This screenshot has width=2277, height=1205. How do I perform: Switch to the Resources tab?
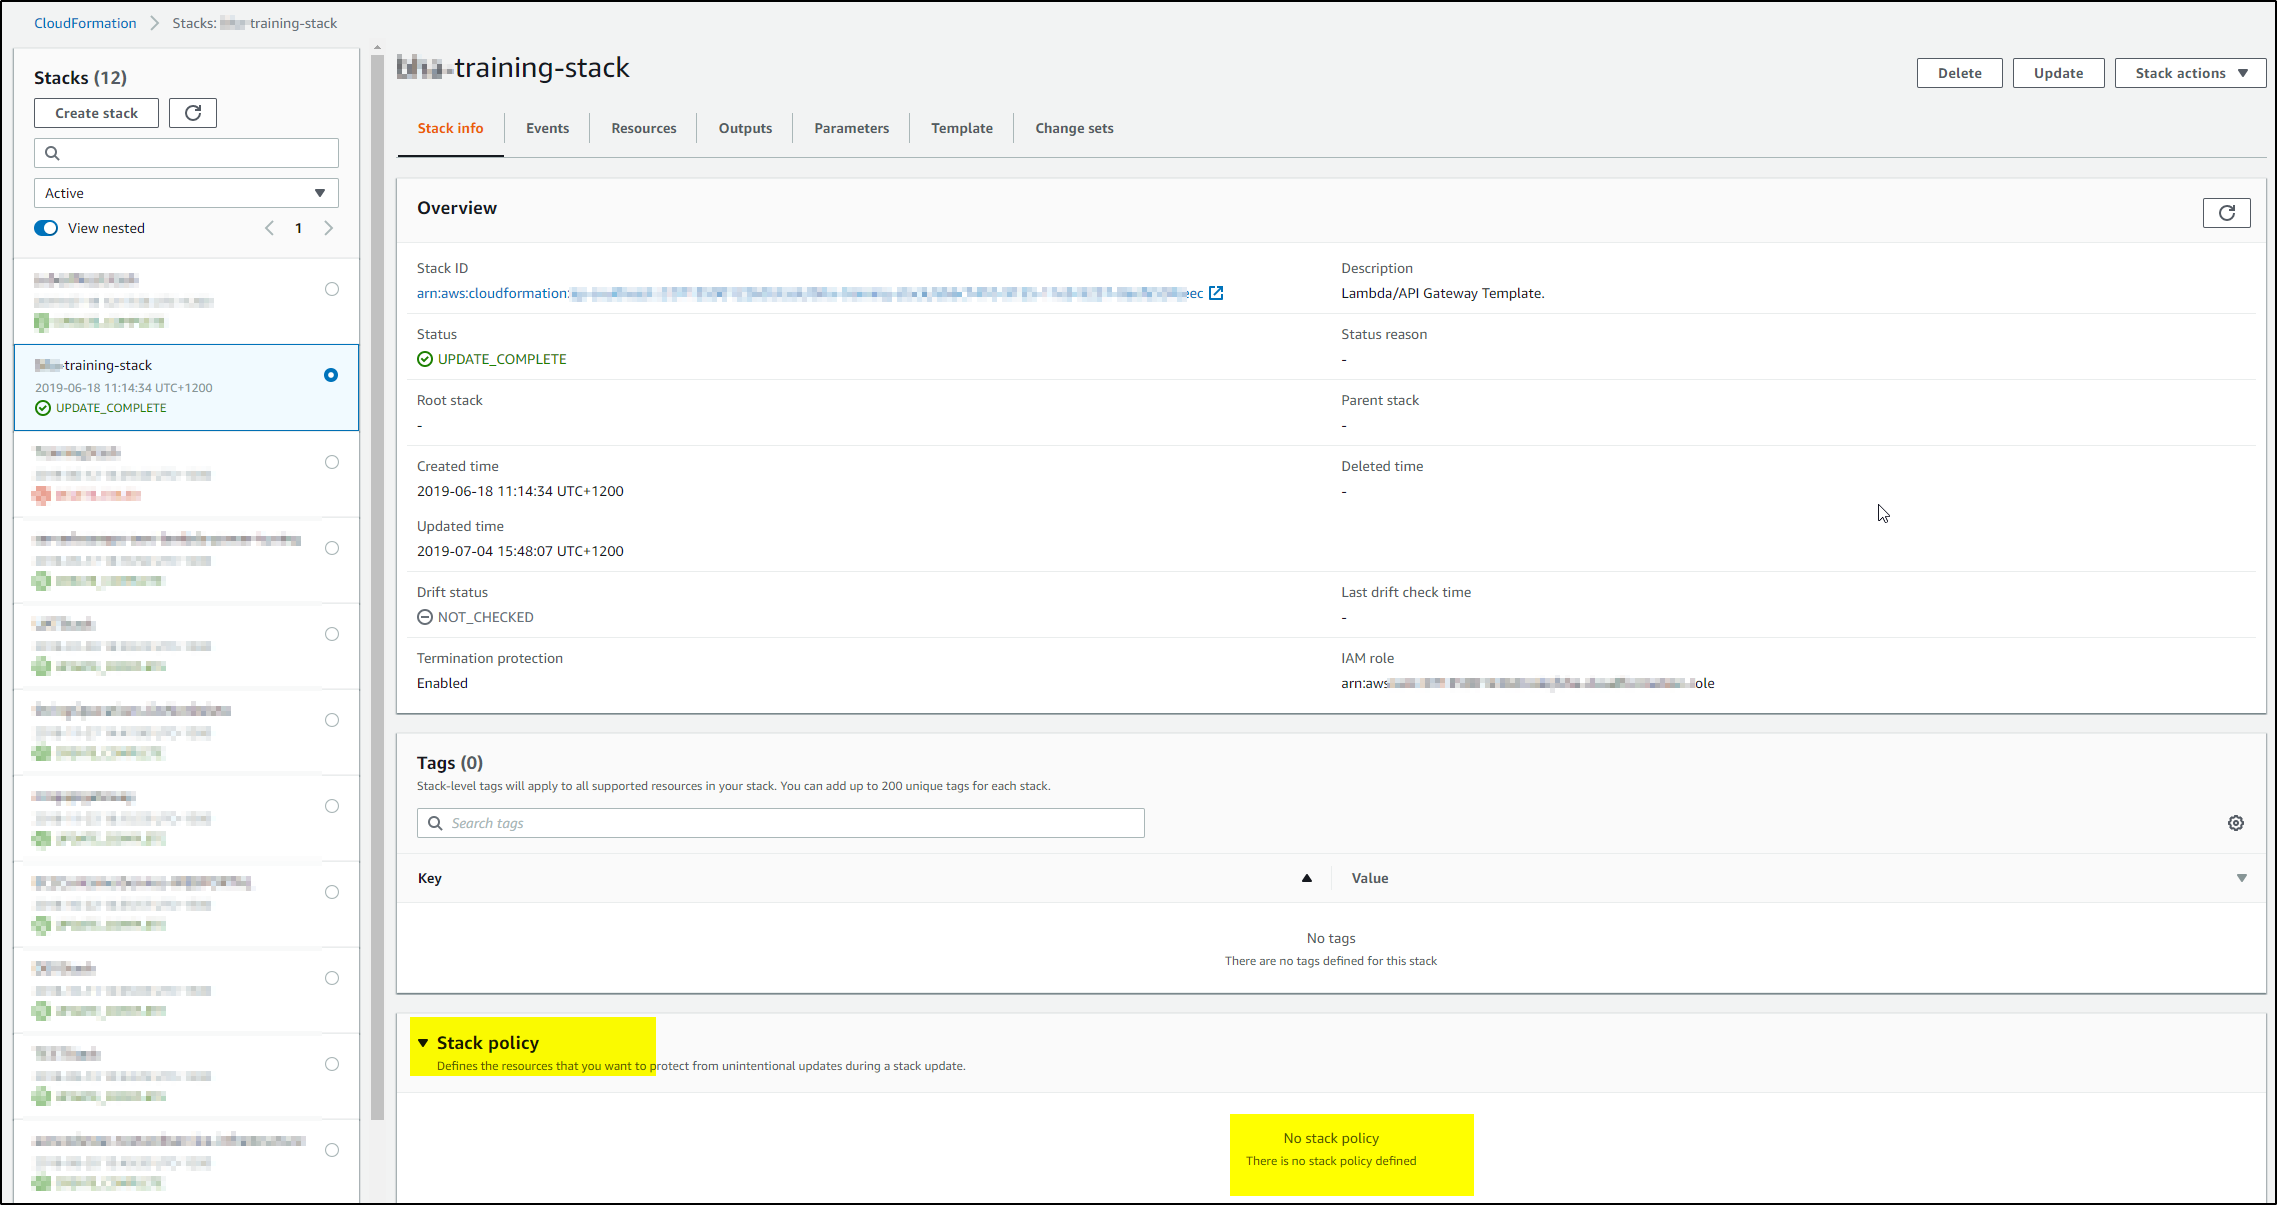pos(643,128)
